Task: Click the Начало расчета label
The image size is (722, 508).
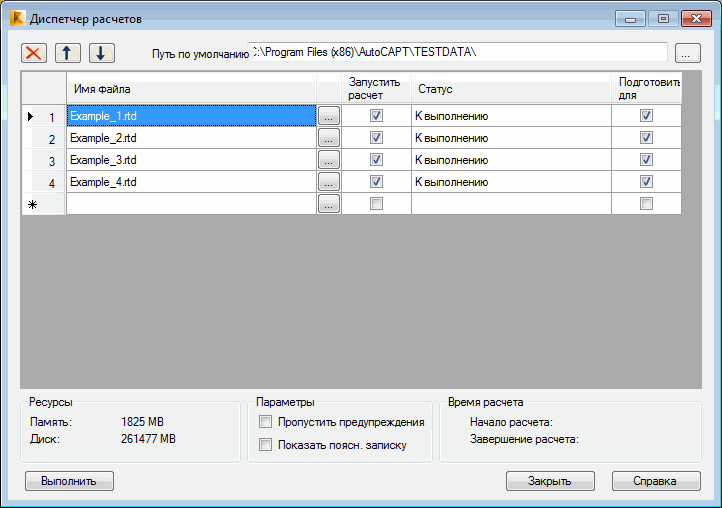Action: [x=511, y=422]
